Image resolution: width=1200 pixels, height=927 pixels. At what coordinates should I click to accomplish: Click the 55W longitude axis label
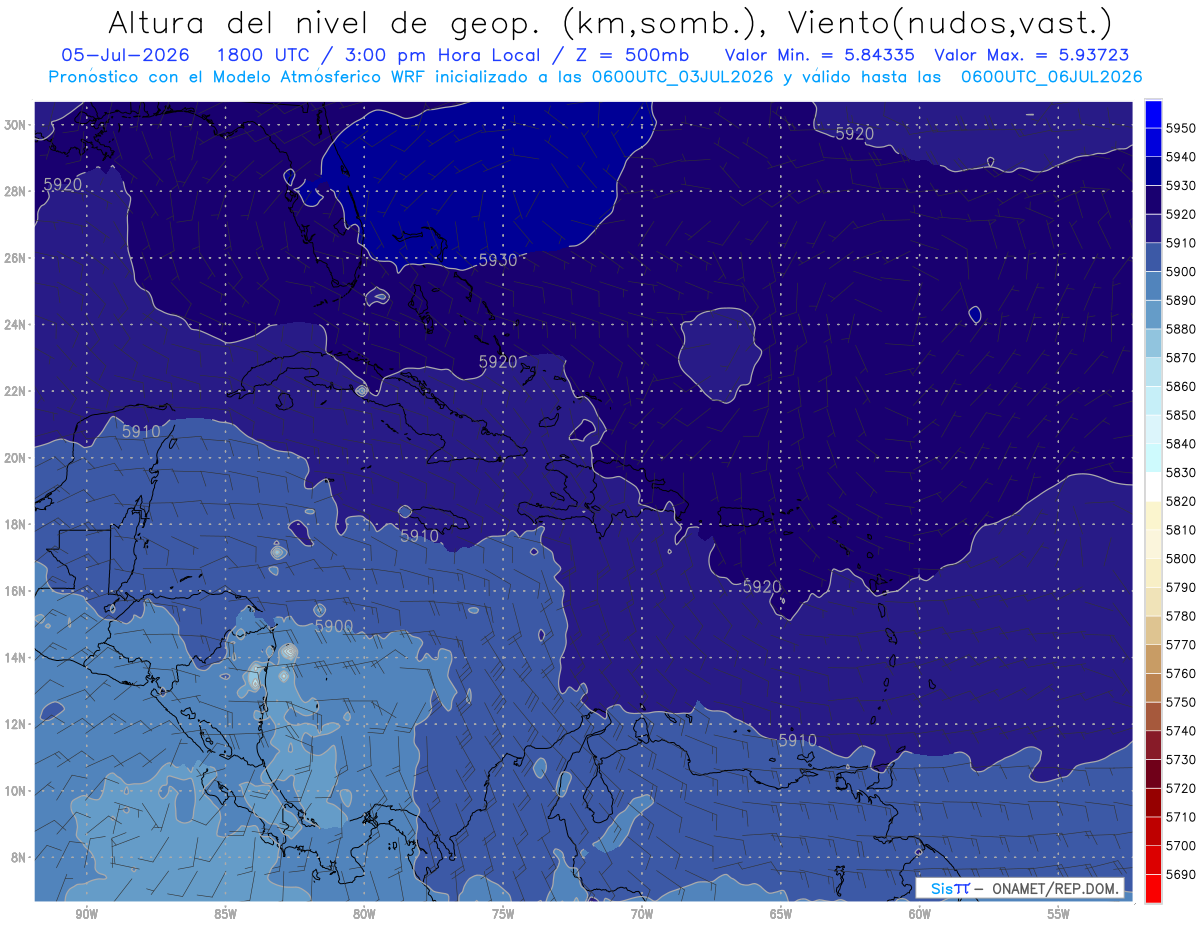(x=1059, y=913)
